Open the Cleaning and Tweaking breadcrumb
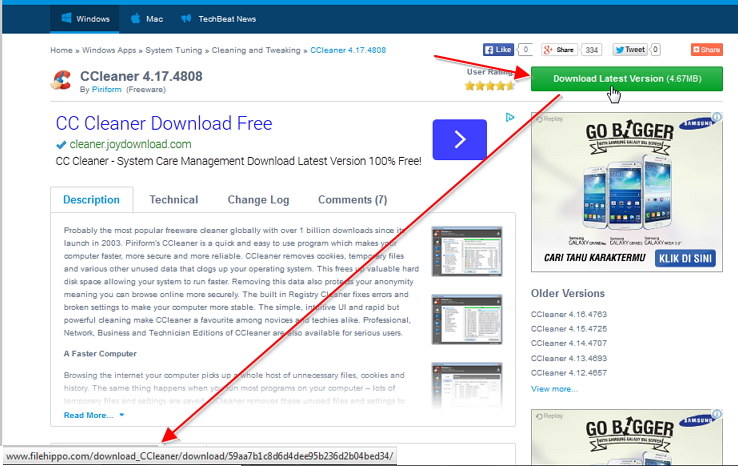This screenshot has height=466, width=738. point(256,50)
